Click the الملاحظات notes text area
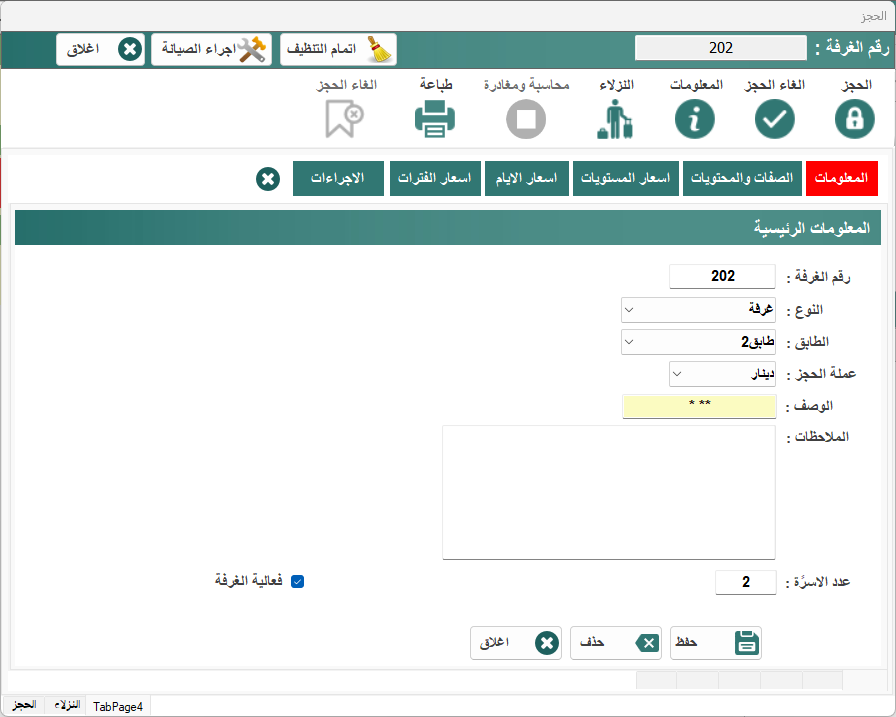The width and height of the screenshot is (896, 717). [x=609, y=492]
